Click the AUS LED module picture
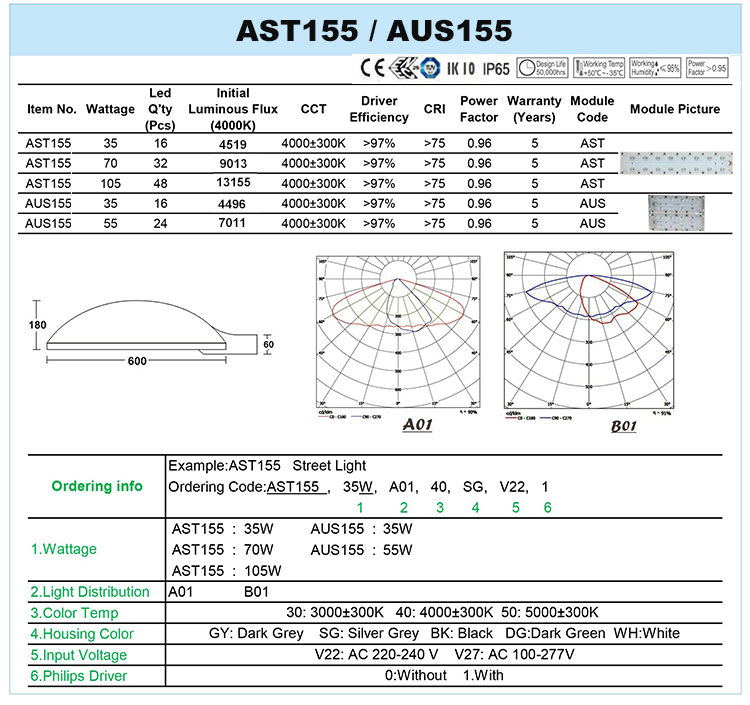 tap(676, 213)
